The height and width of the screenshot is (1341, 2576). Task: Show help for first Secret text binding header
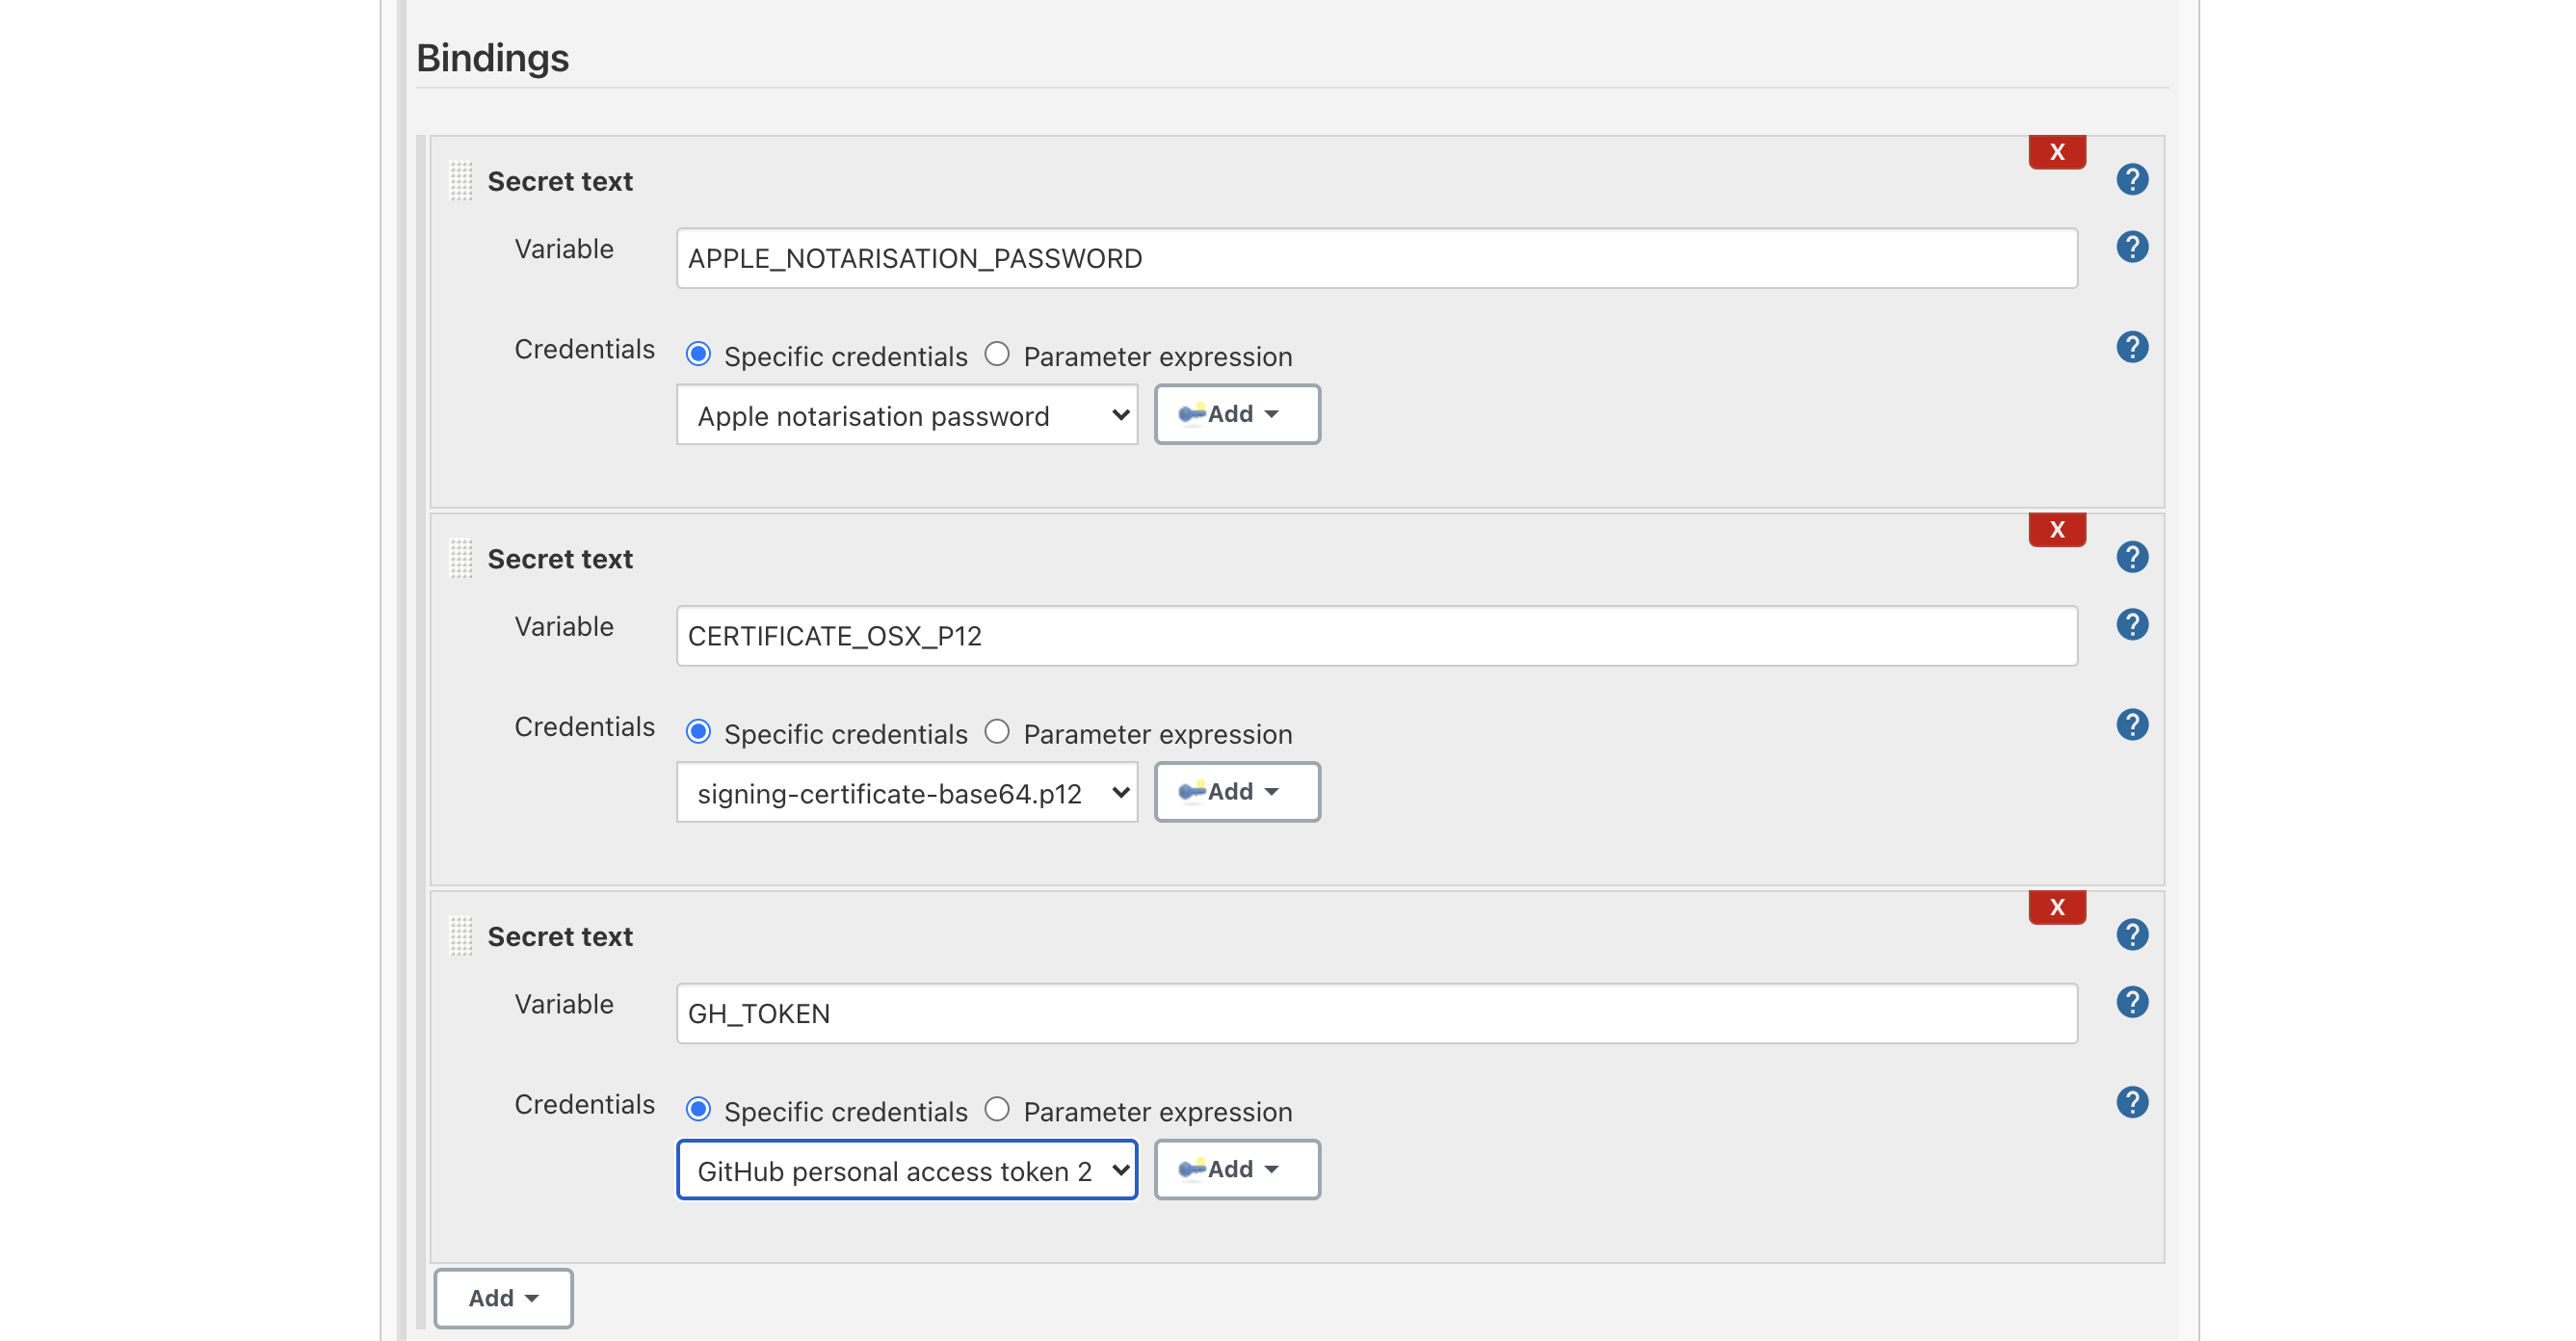point(2131,180)
